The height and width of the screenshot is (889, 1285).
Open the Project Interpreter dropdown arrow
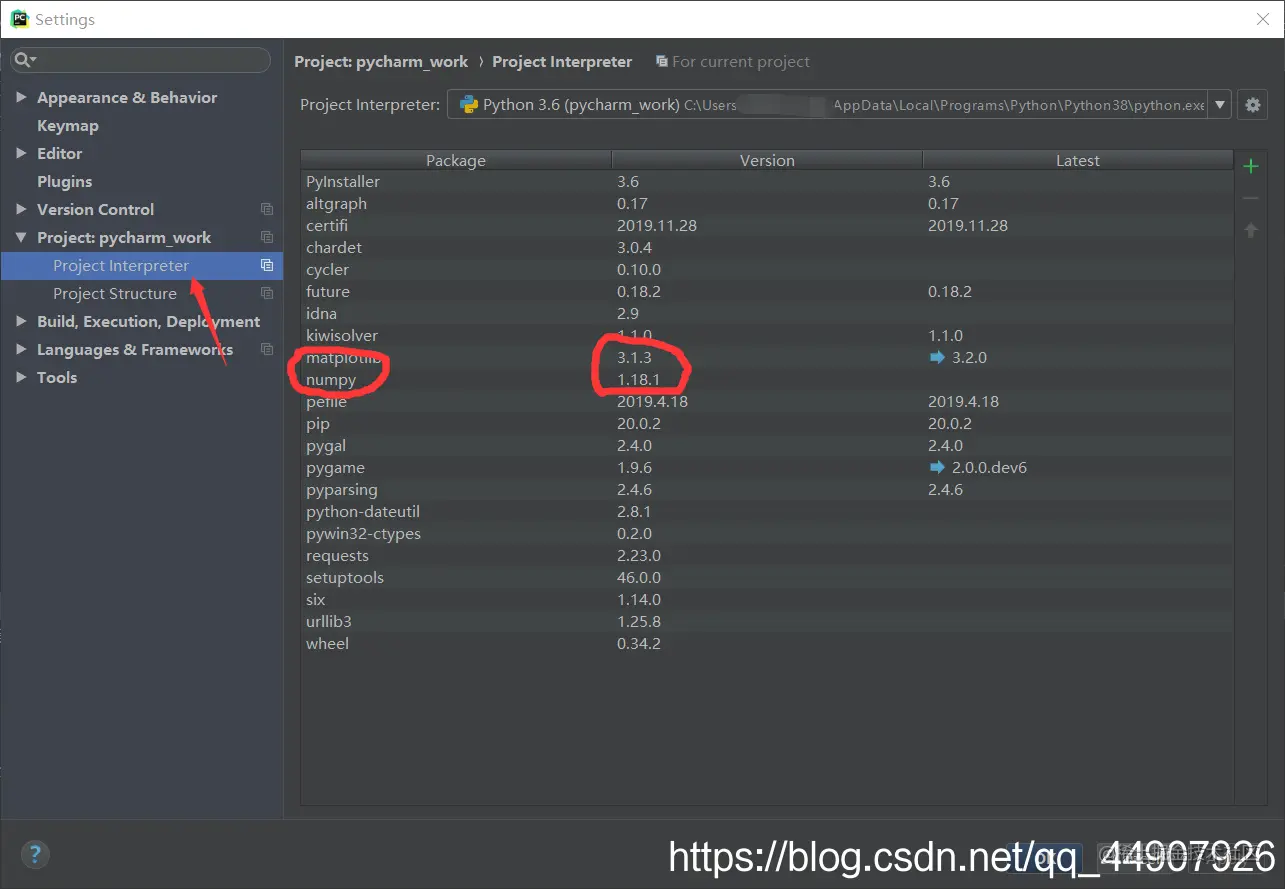click(1220, 104)
